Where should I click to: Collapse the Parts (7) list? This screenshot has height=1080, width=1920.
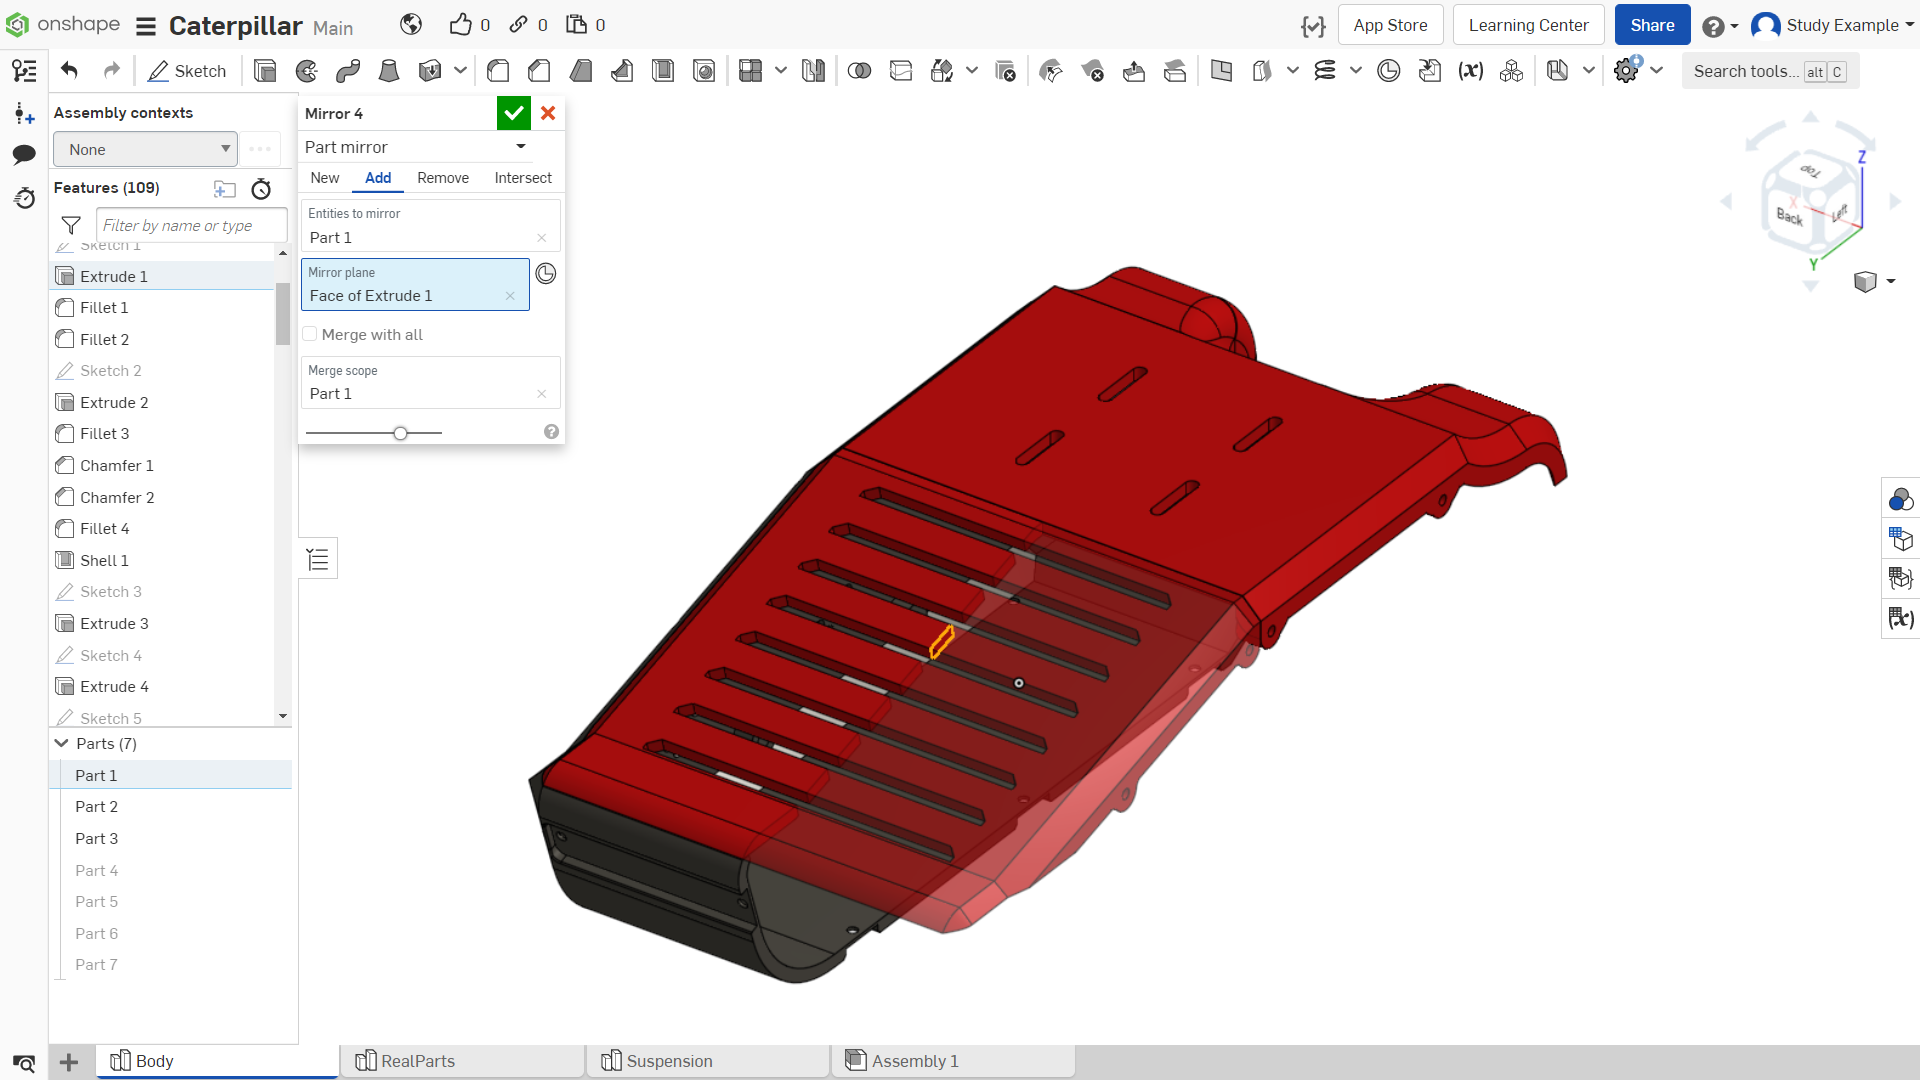pyautogui.click(x=62, y=743)
